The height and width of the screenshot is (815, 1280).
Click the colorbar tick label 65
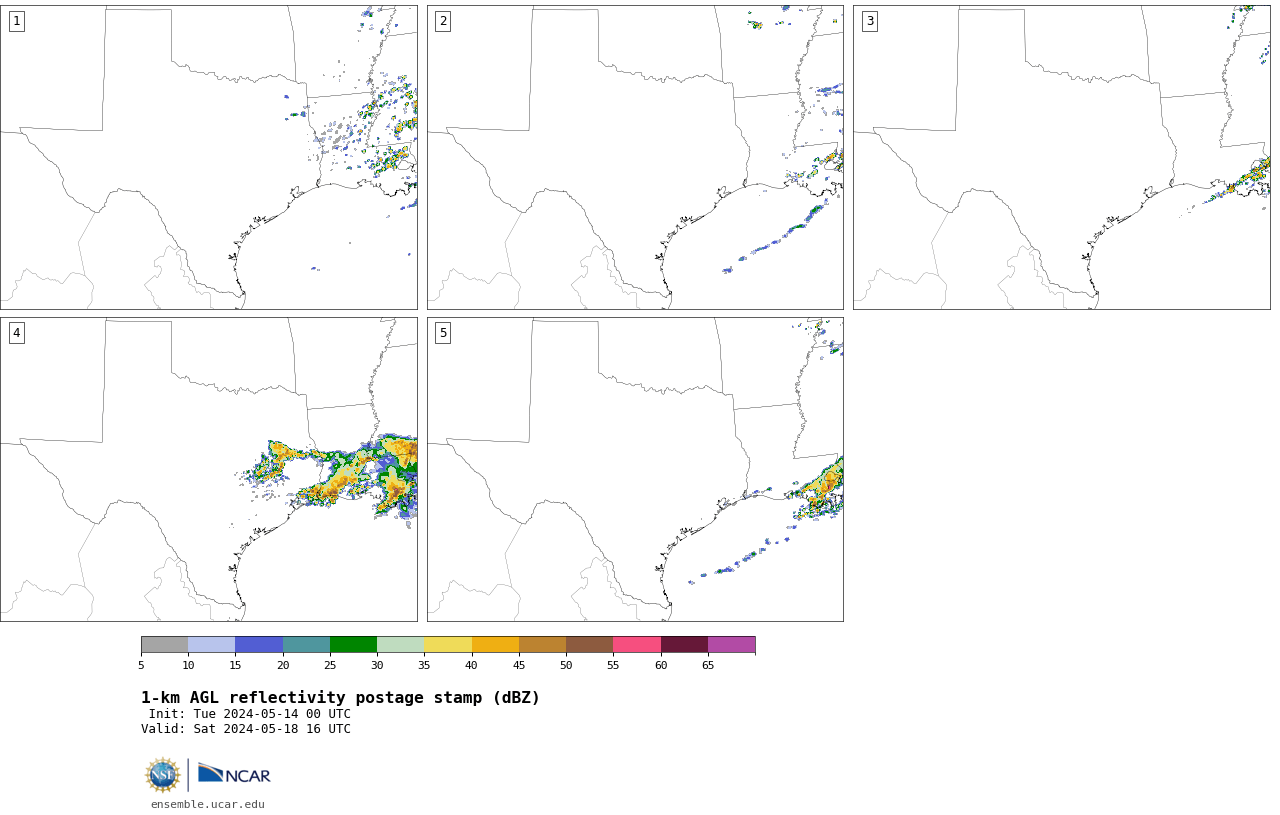point(708,665)
